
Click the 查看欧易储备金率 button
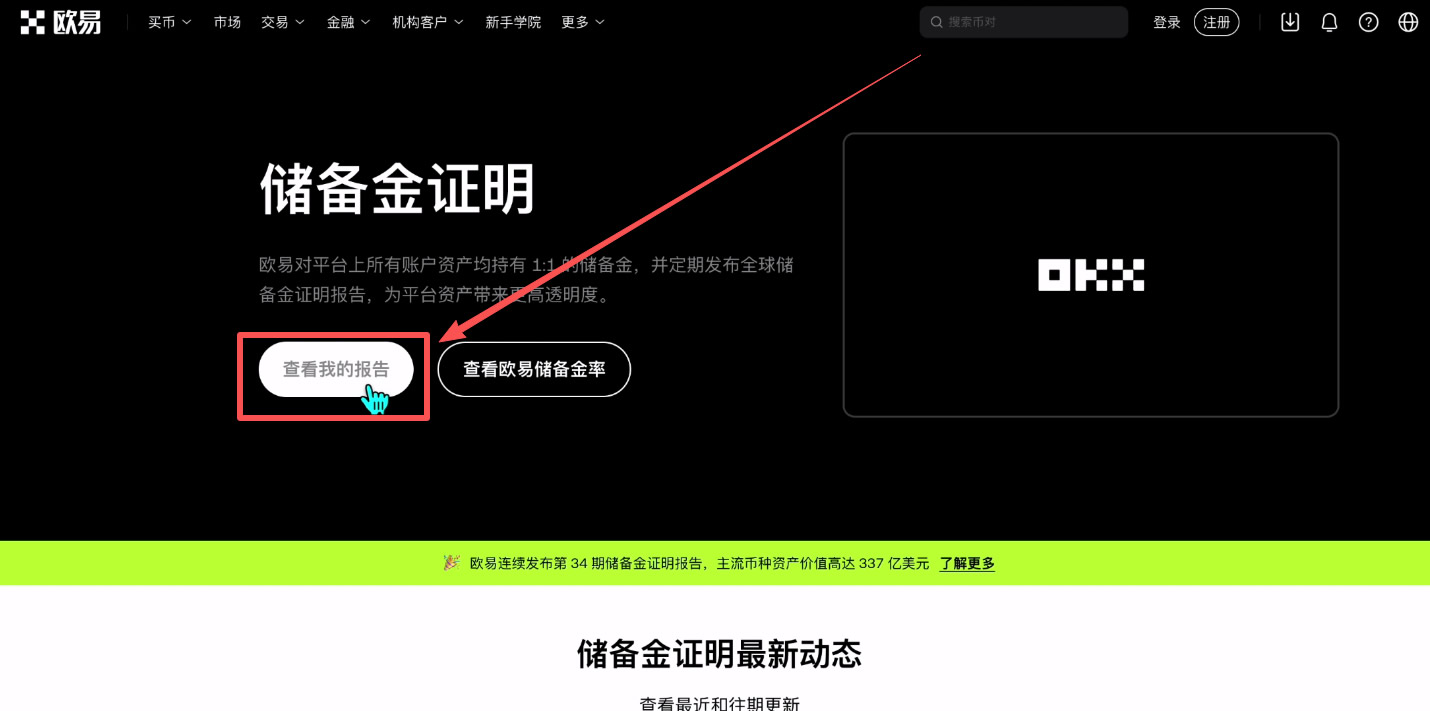[x=534, y=369]
